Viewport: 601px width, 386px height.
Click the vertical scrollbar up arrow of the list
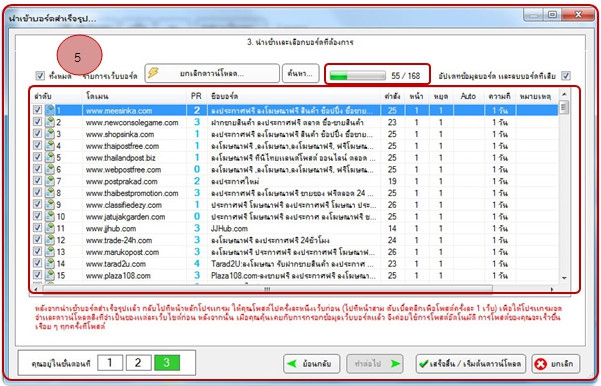[x=564, y=94]
